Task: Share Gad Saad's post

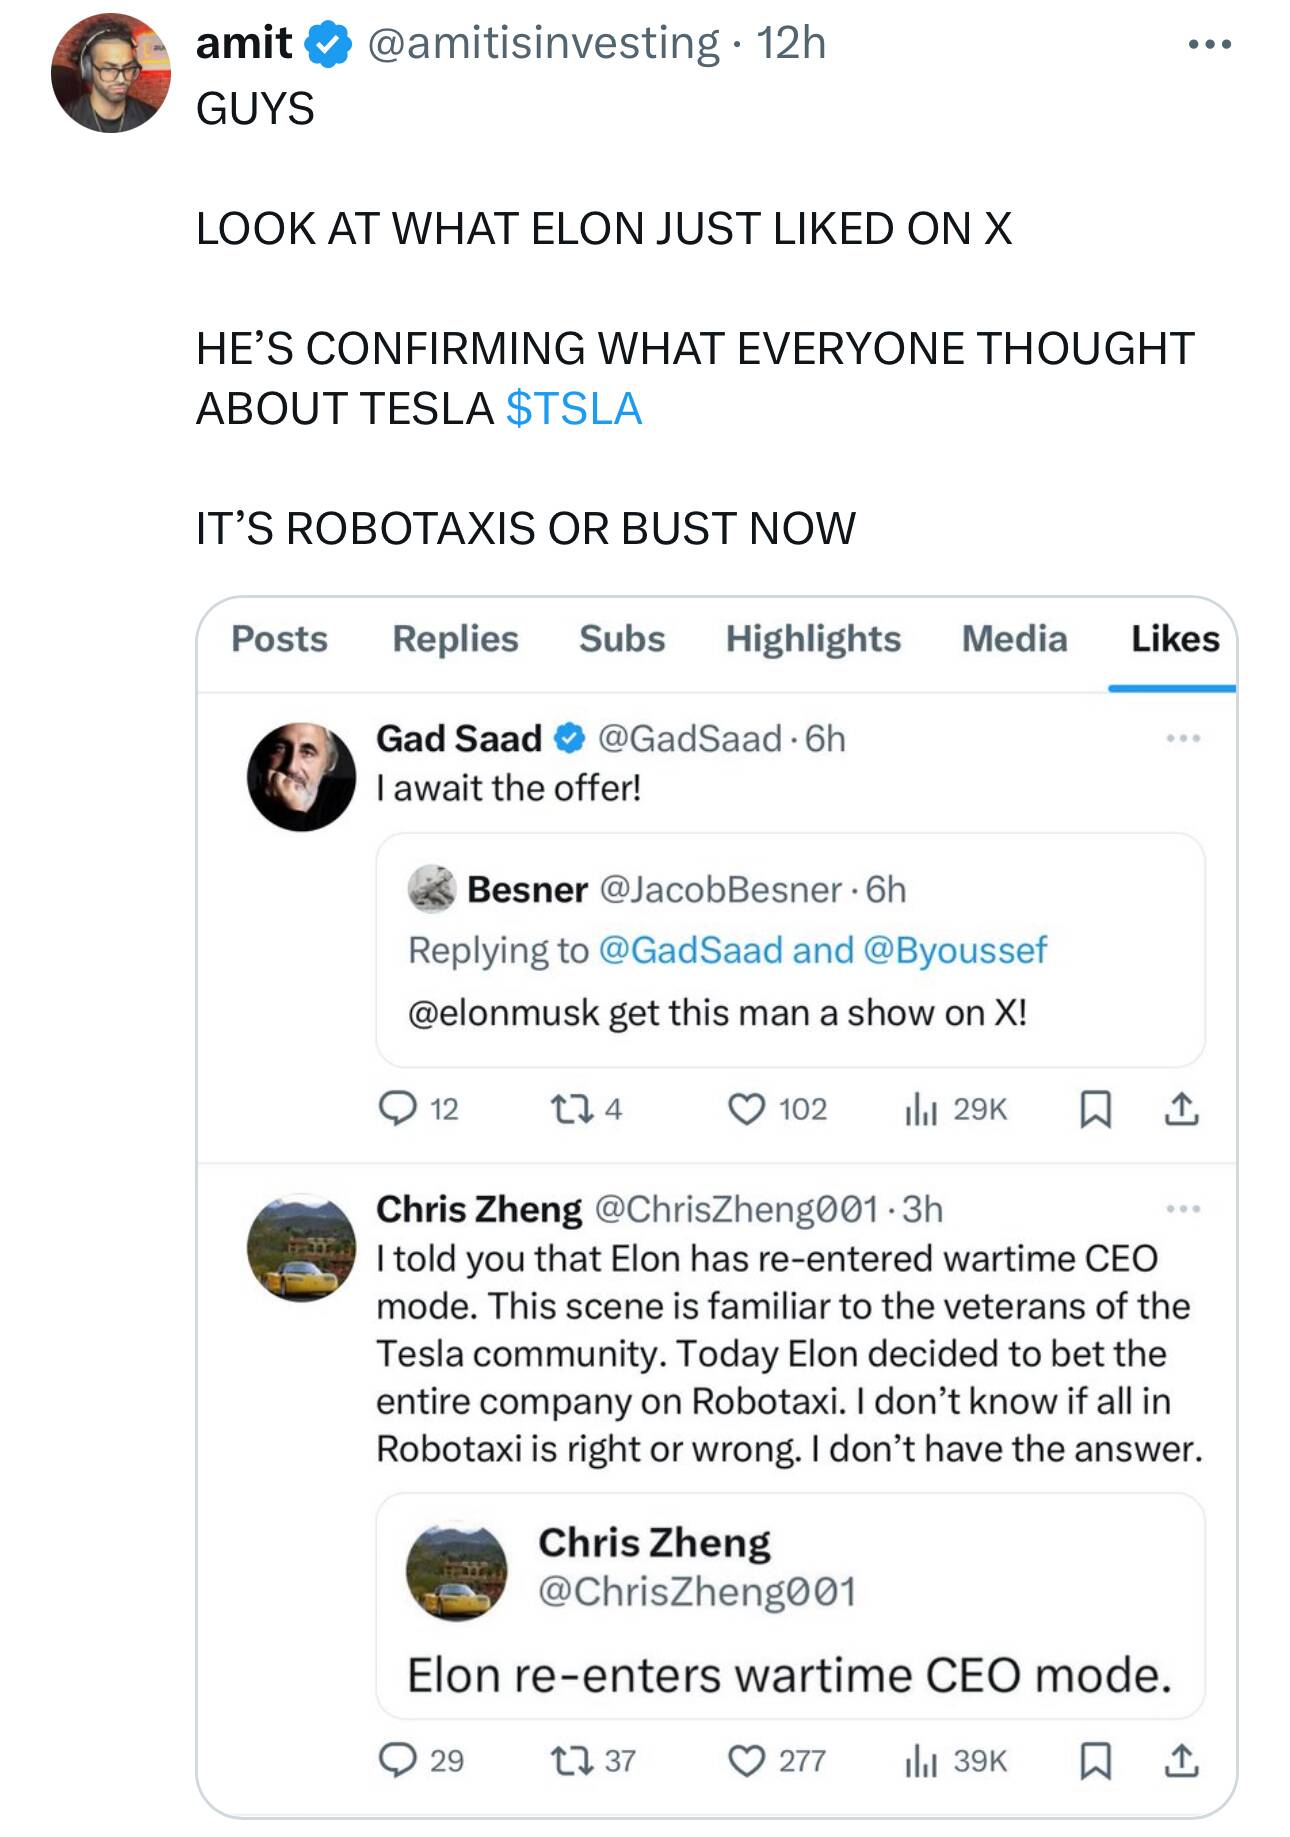Action: point(1181,1109)
